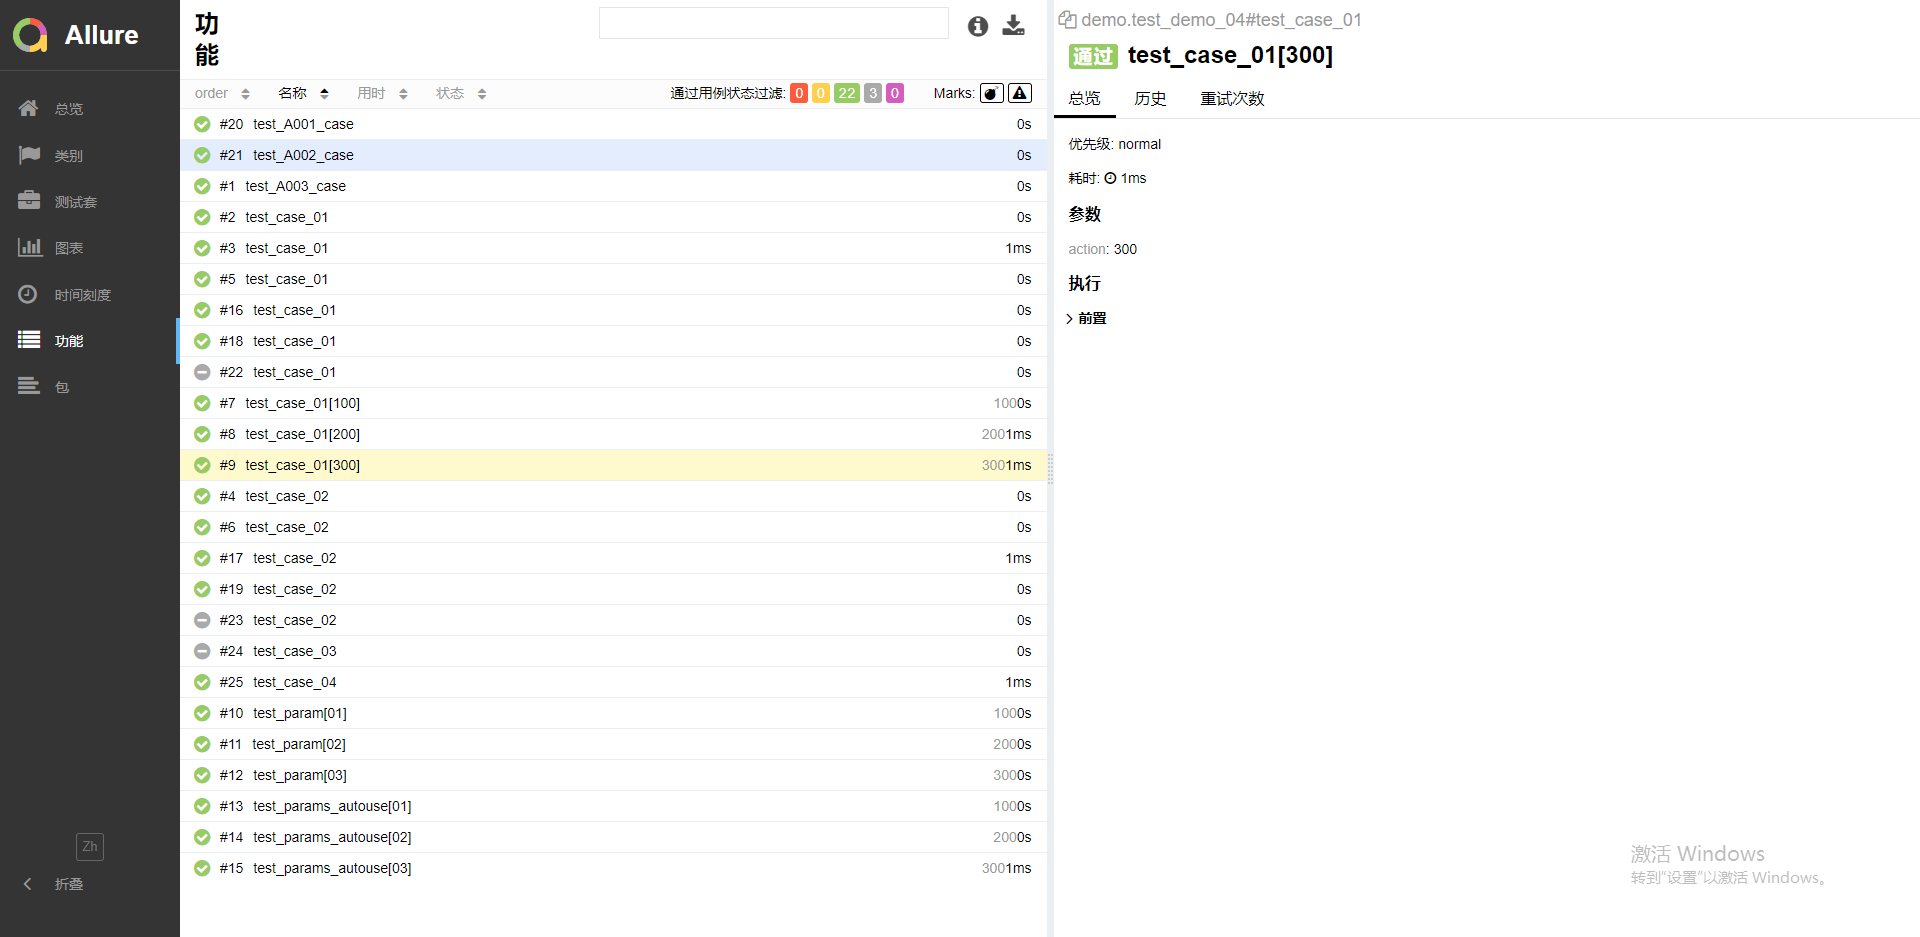Change language with the Zh button
This screenshot has width=1920, height=937.
click(x=90, y=847)
